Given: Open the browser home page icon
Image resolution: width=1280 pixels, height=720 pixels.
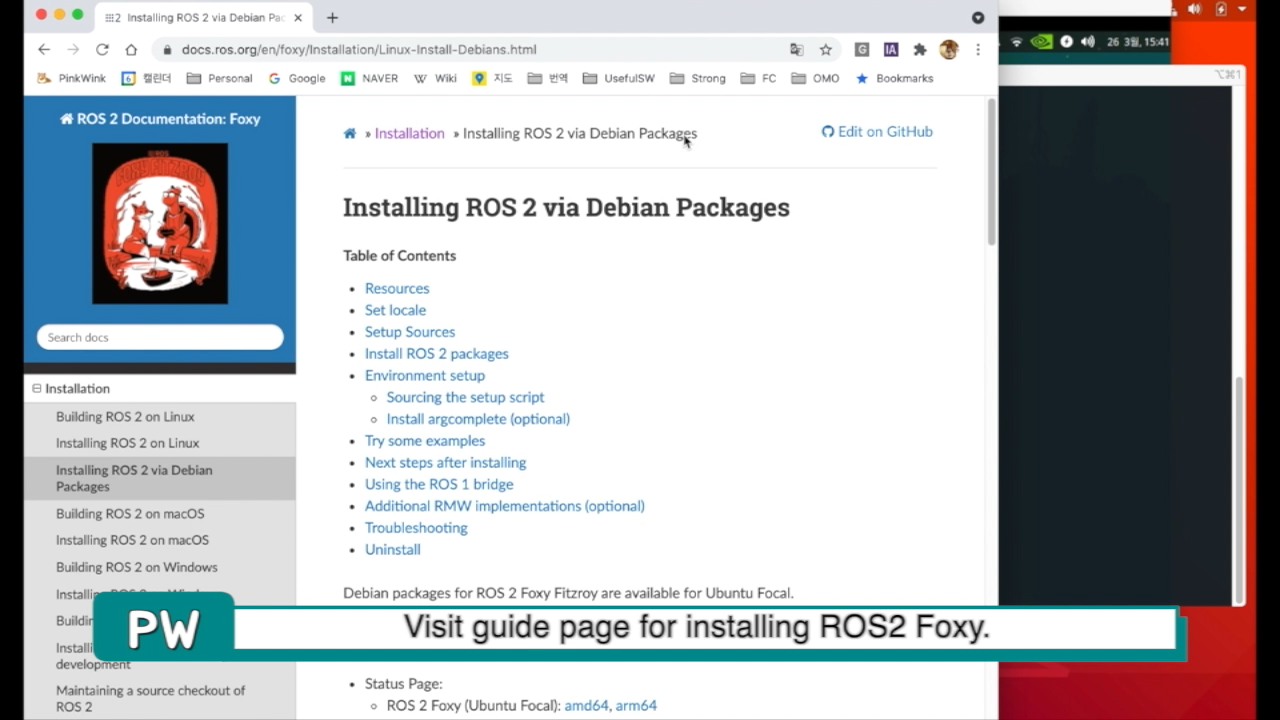Looking at the screenshot, I should click(131, 49).
